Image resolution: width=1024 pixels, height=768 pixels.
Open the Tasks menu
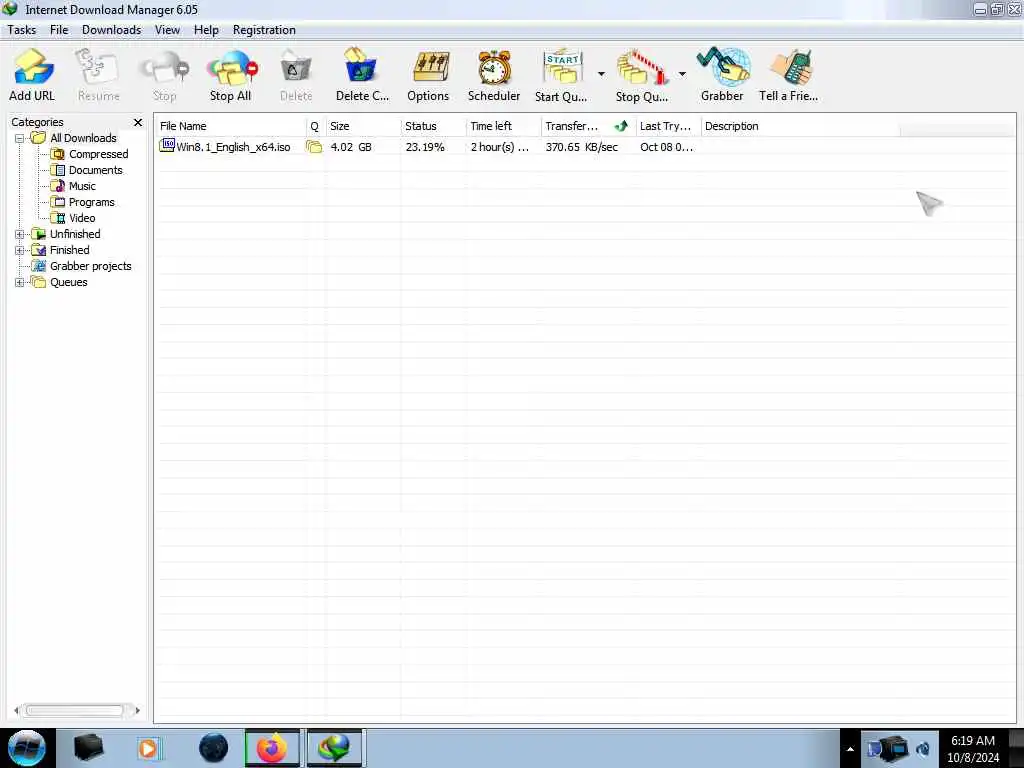tap(22, 30)
